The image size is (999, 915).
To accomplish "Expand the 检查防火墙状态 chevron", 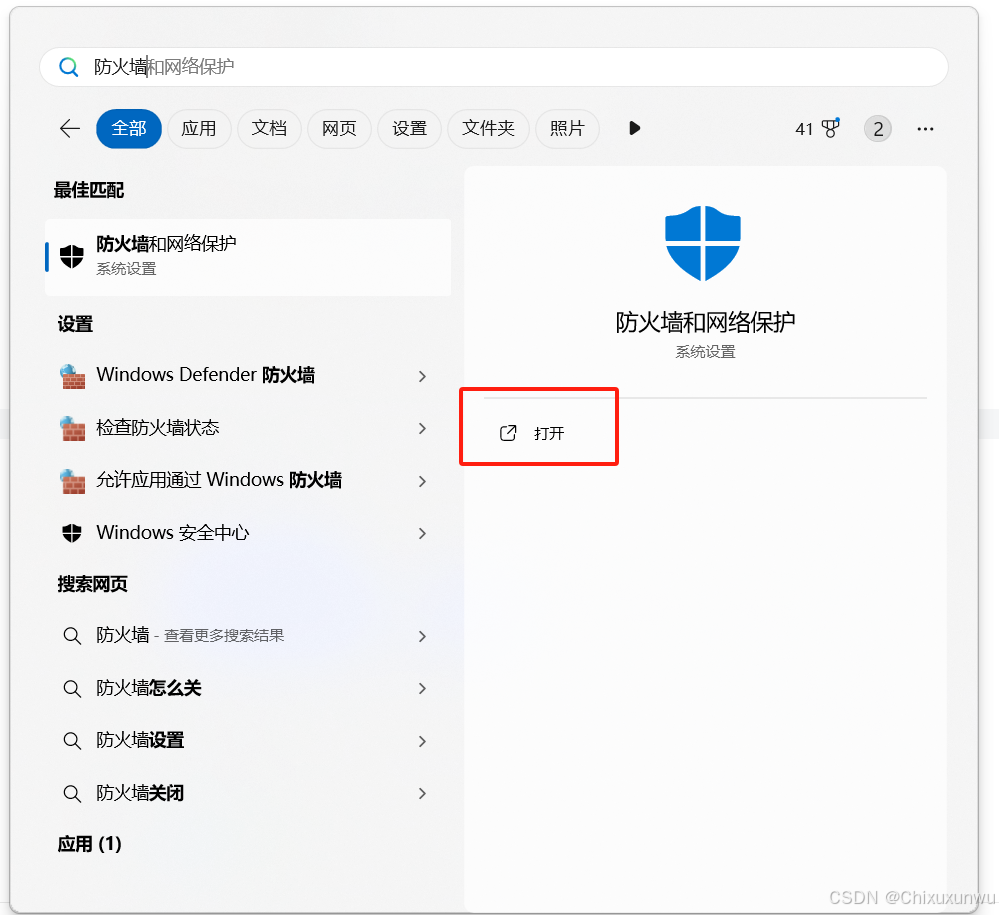I will click(x=422, y=429).
